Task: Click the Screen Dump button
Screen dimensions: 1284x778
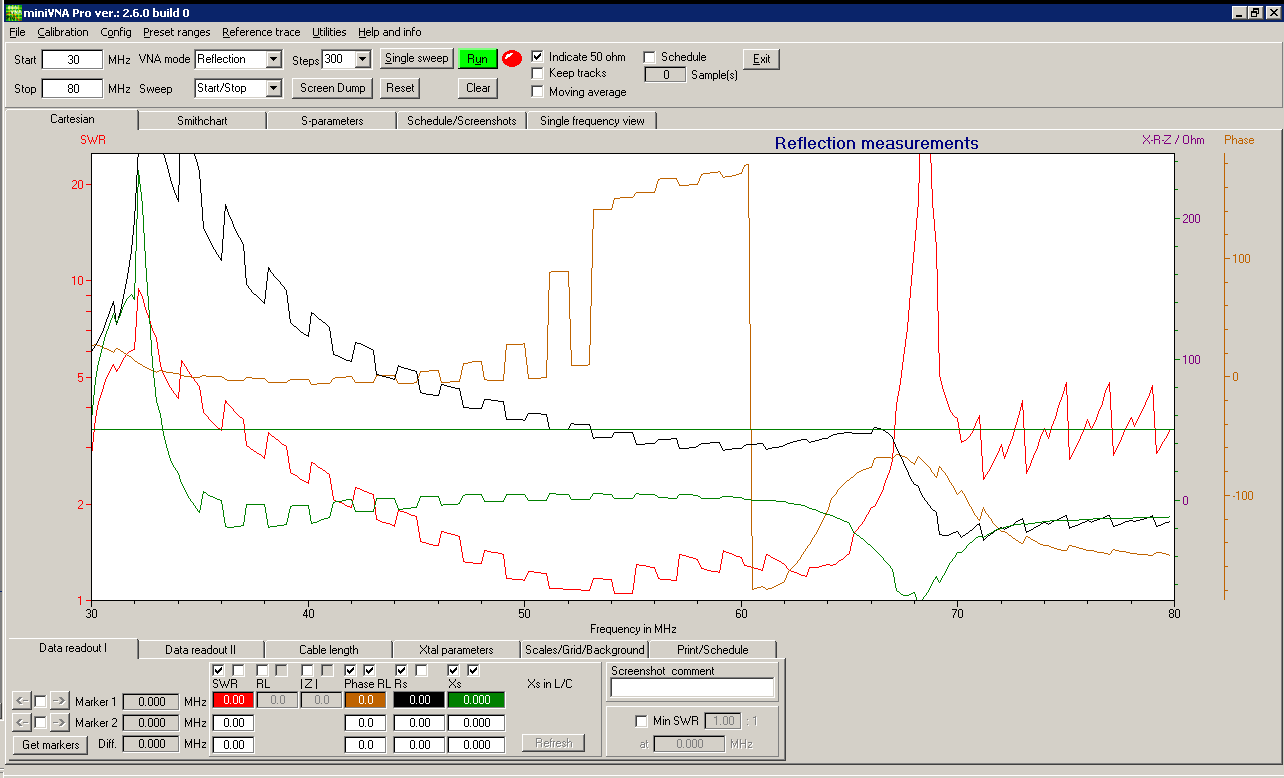Action: tap(334, 88)
